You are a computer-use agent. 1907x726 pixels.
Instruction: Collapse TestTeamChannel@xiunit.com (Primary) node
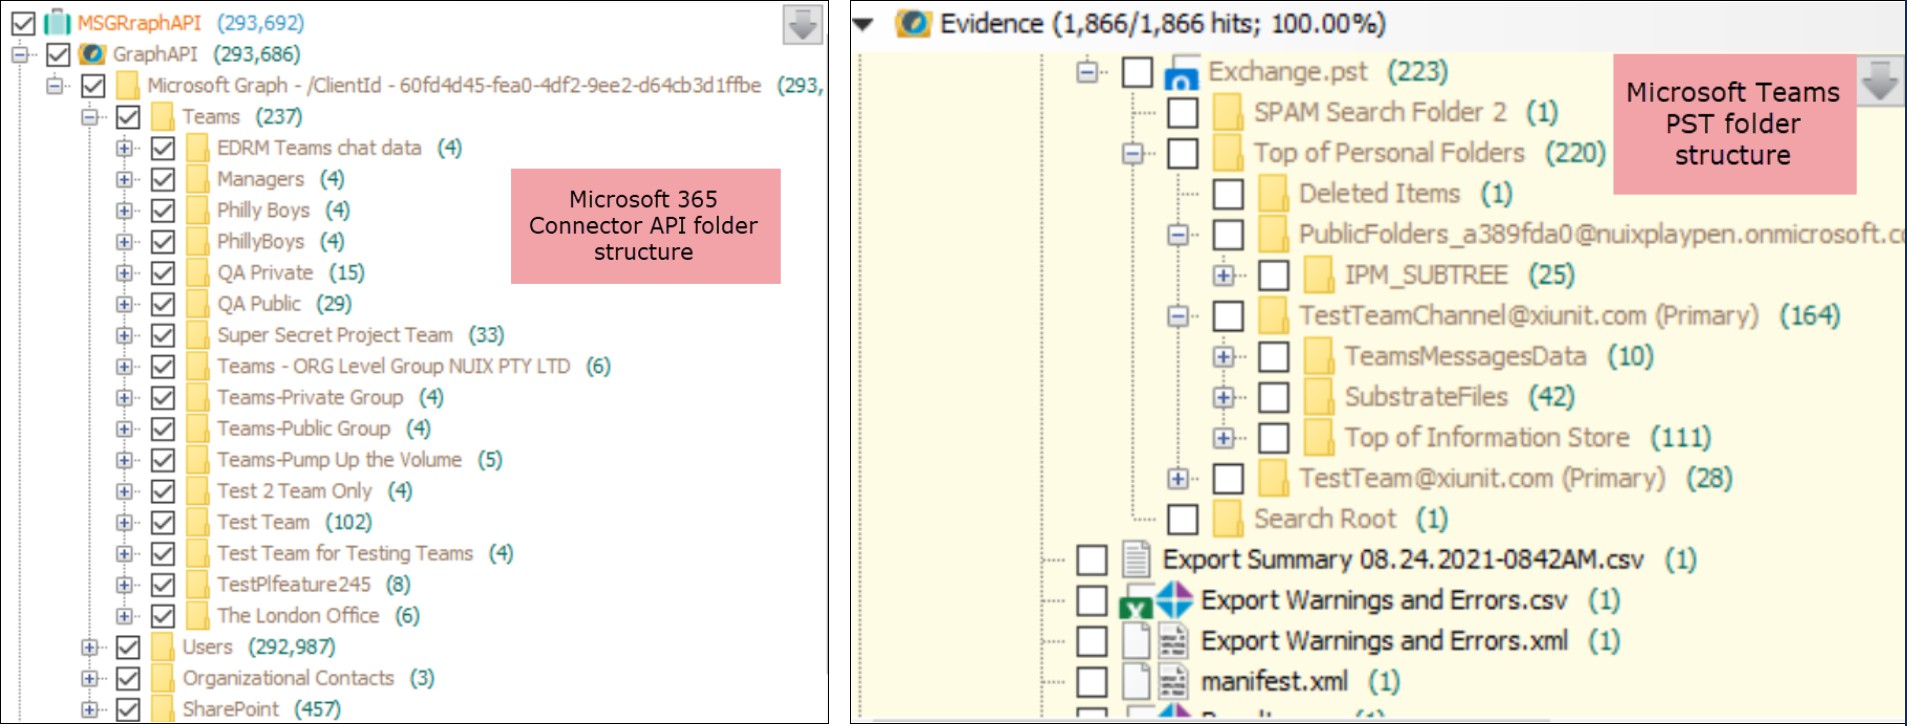click(x=1178, y=316)
